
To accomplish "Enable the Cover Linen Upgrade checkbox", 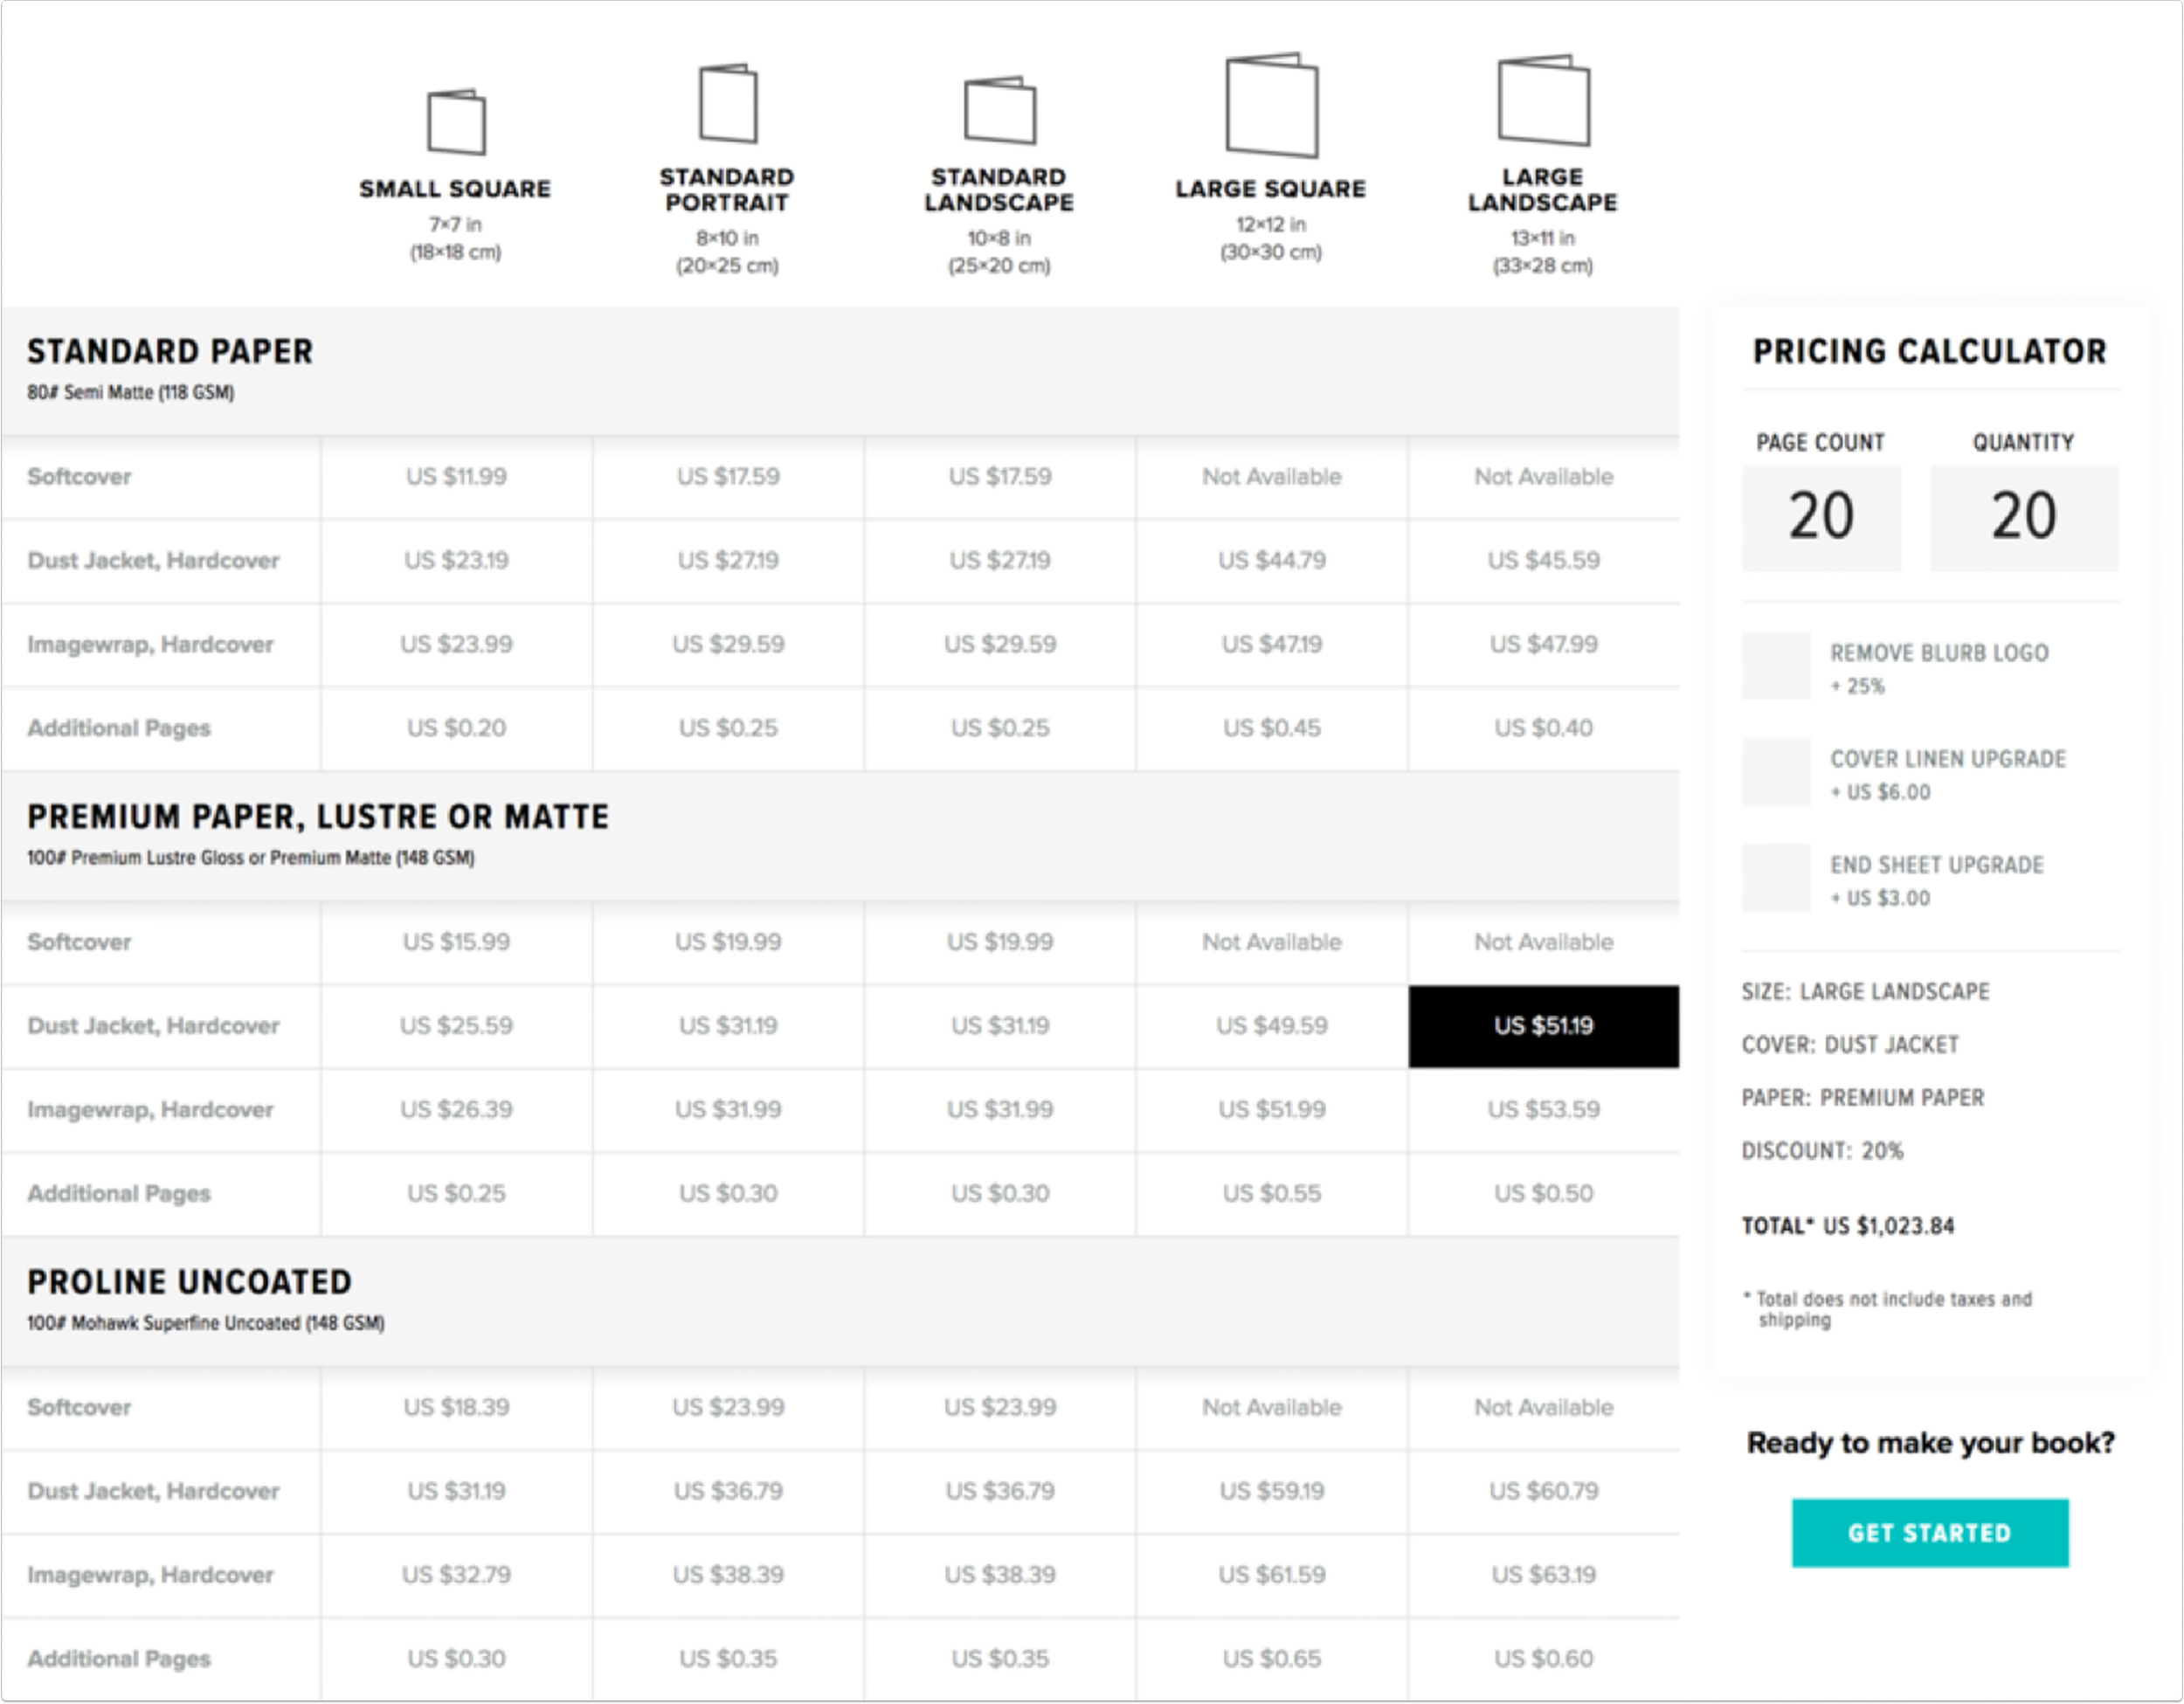I will (x=1776, y=772).
